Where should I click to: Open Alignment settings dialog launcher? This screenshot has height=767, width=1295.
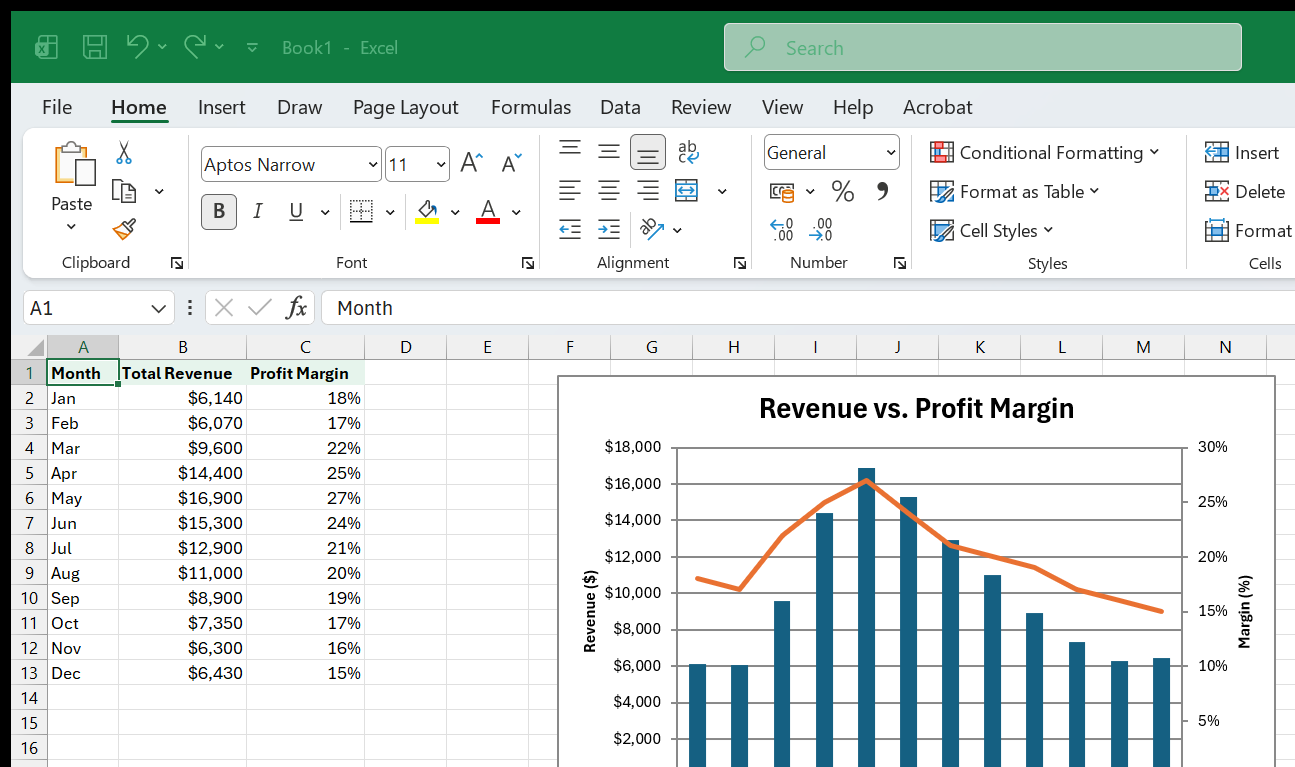[x=740, y=263]
